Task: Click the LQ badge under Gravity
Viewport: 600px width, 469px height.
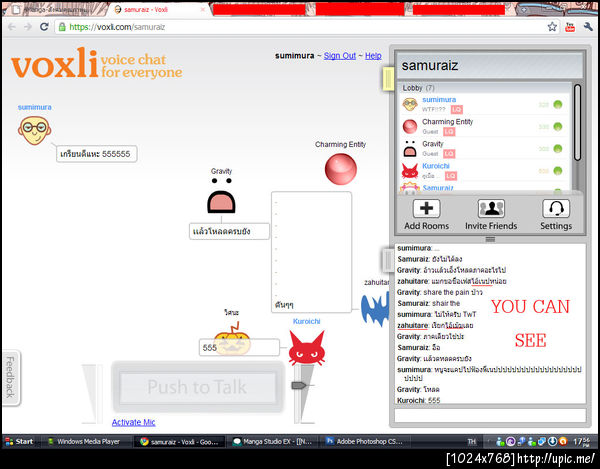Action: click(x=449, y=154)
